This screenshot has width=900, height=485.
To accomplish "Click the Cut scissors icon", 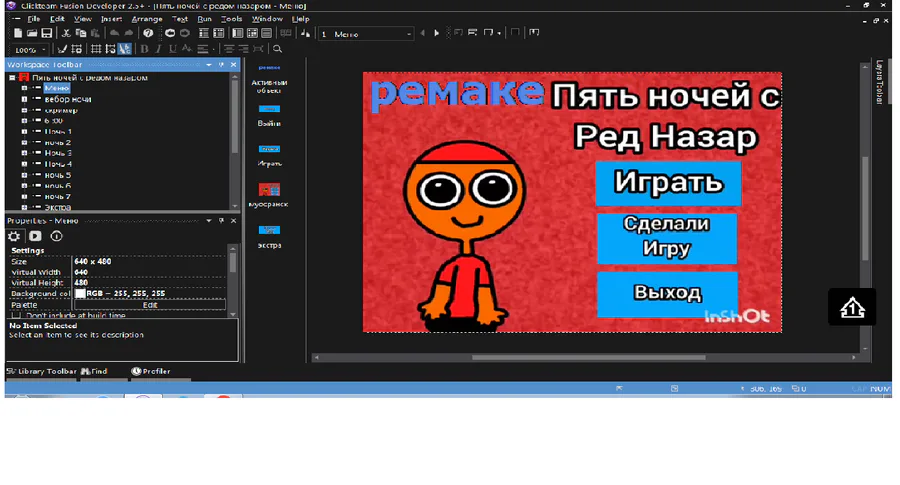I will point(66,33).
